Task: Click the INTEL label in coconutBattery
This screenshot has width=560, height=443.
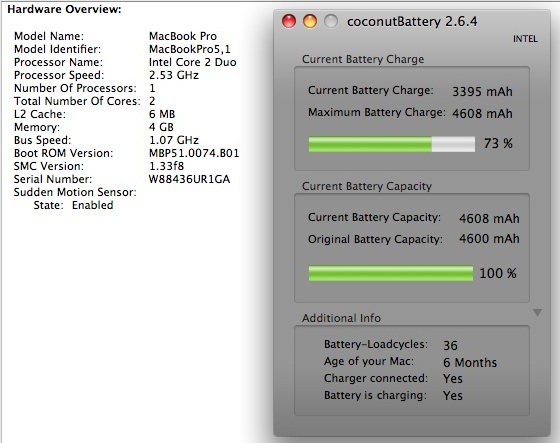Action: click(525, 39)
